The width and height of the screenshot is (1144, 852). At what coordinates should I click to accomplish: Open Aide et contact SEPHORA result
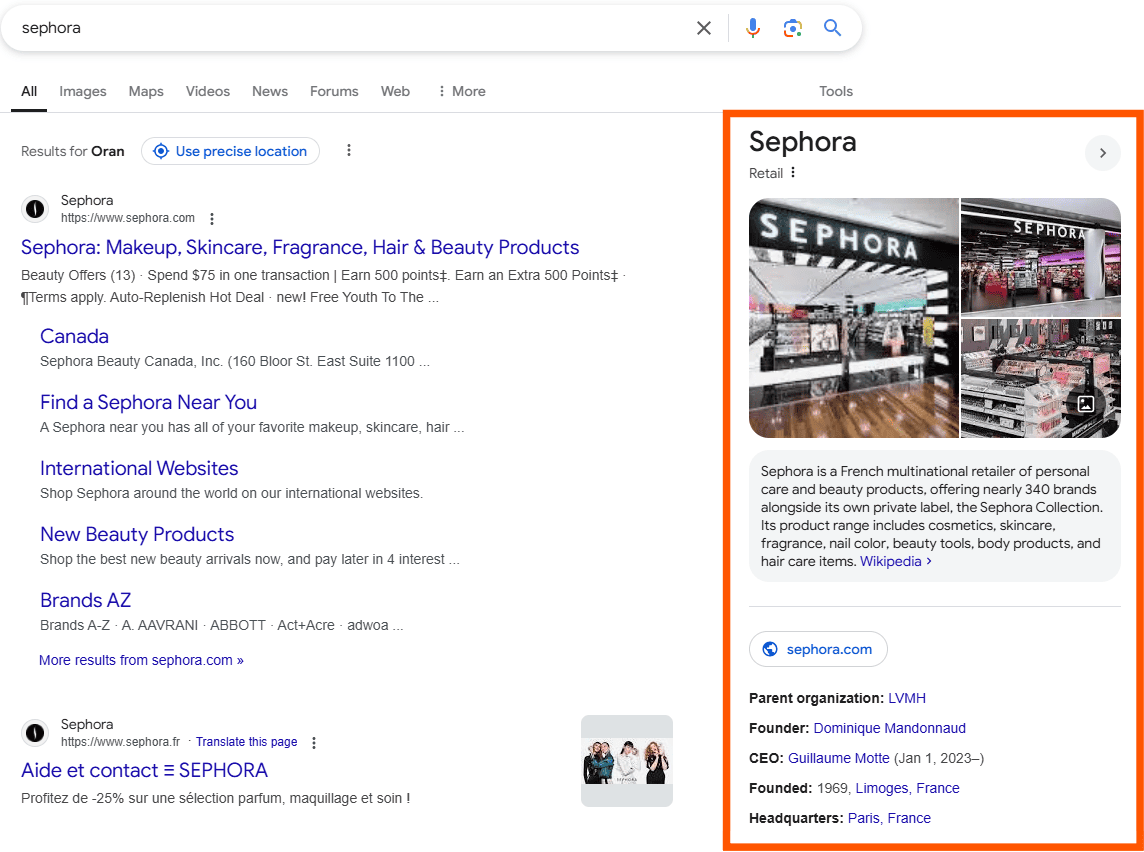[x=144, y=770]
